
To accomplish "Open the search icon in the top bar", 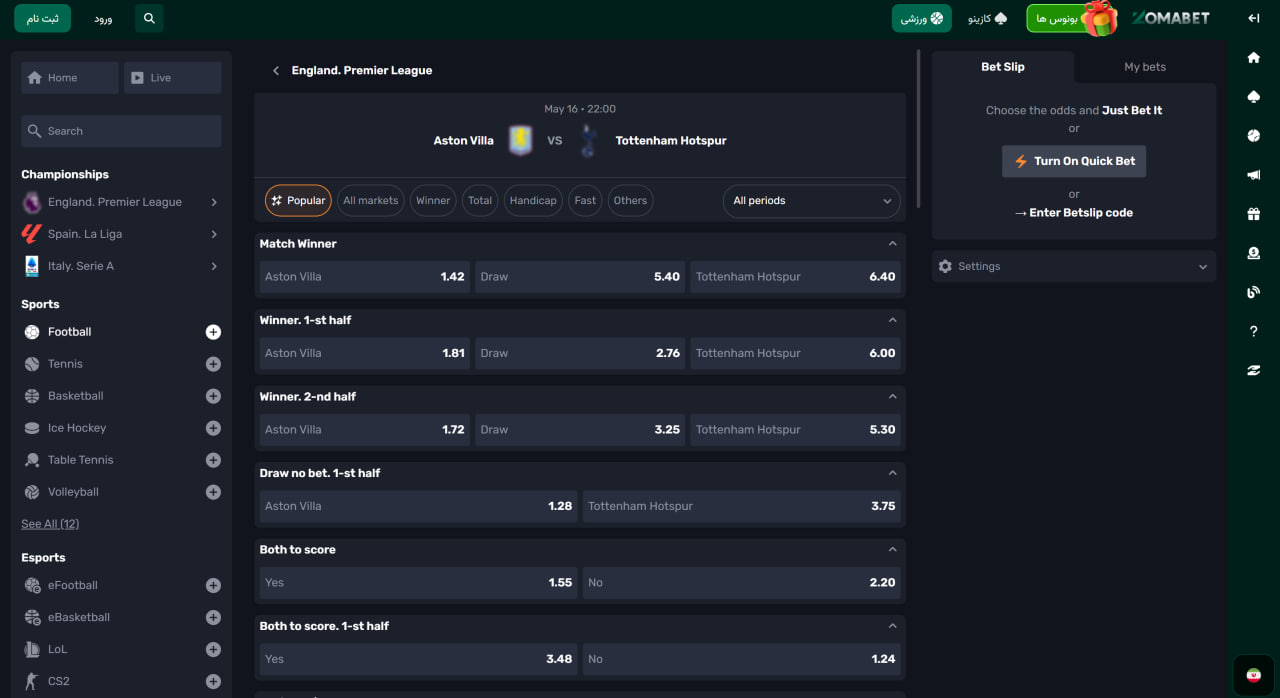I will tap(148, 18).
